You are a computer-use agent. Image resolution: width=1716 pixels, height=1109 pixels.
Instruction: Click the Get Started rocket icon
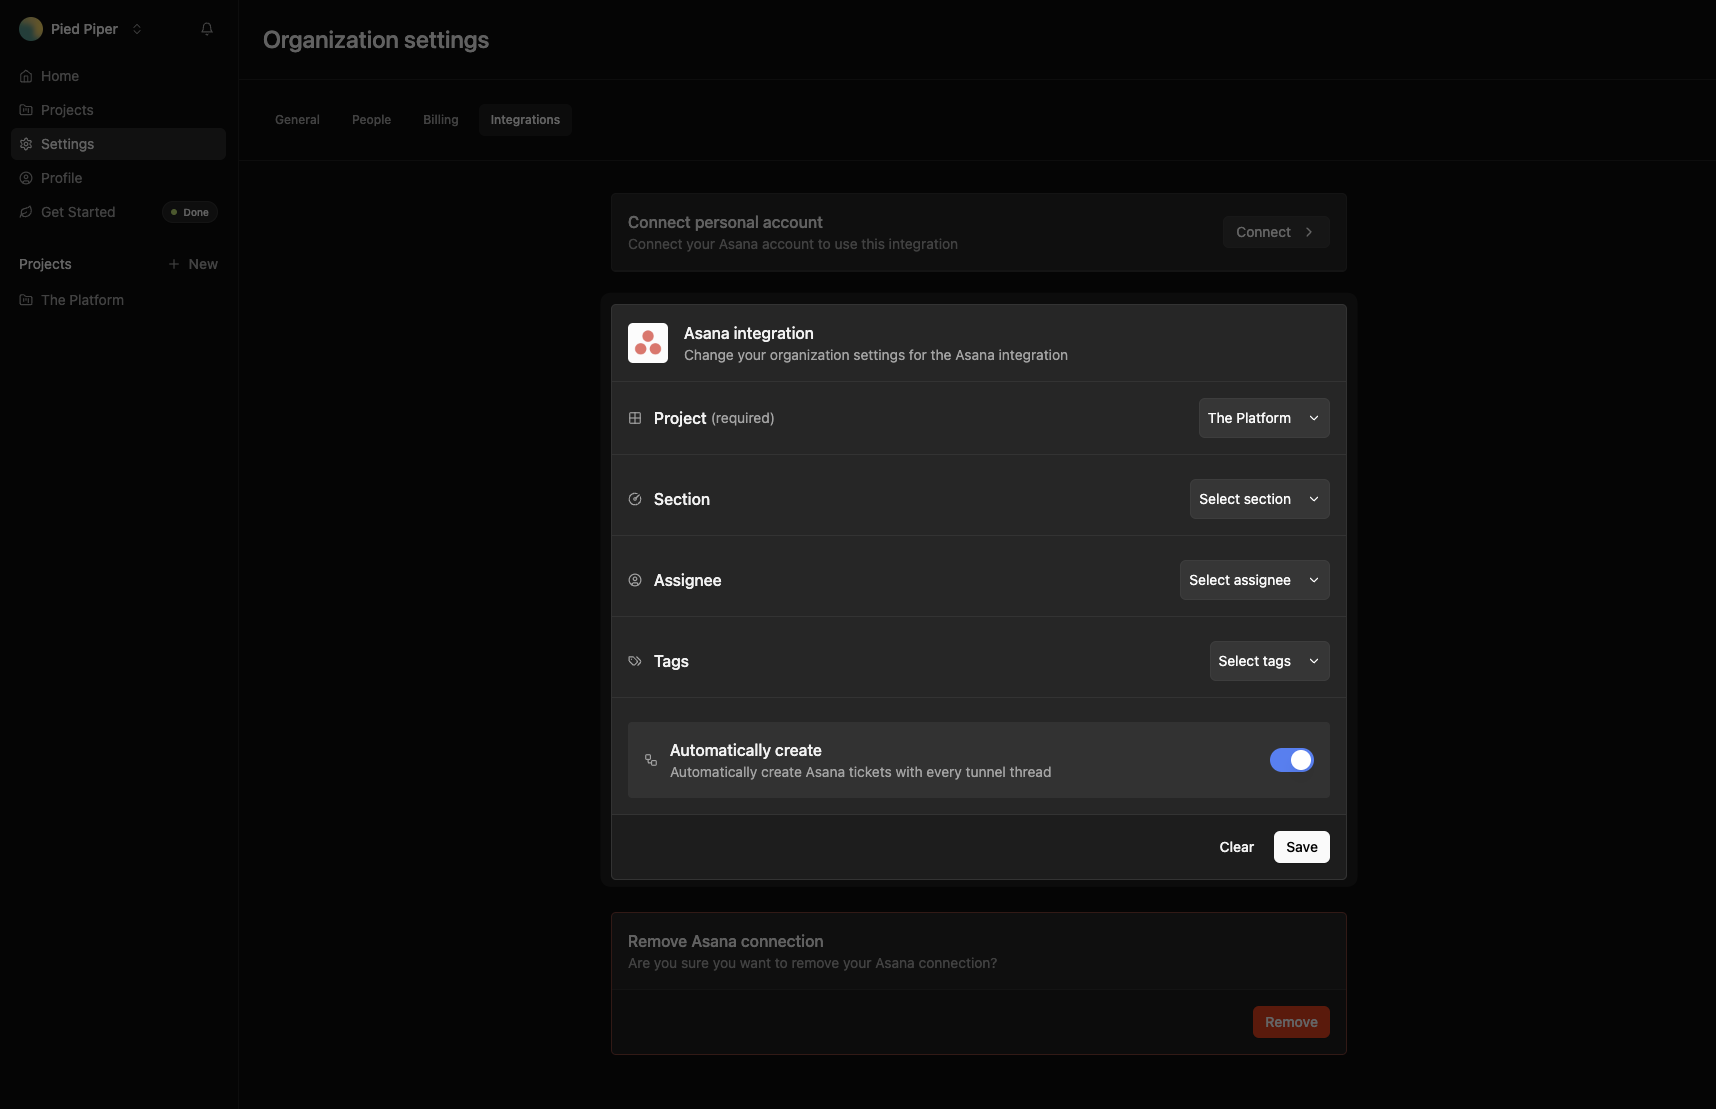[26, 212]
